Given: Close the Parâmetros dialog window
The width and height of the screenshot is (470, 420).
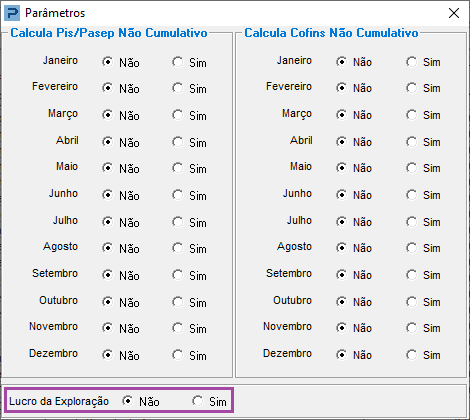Looking at the screenshot, I should click(454, 13).
